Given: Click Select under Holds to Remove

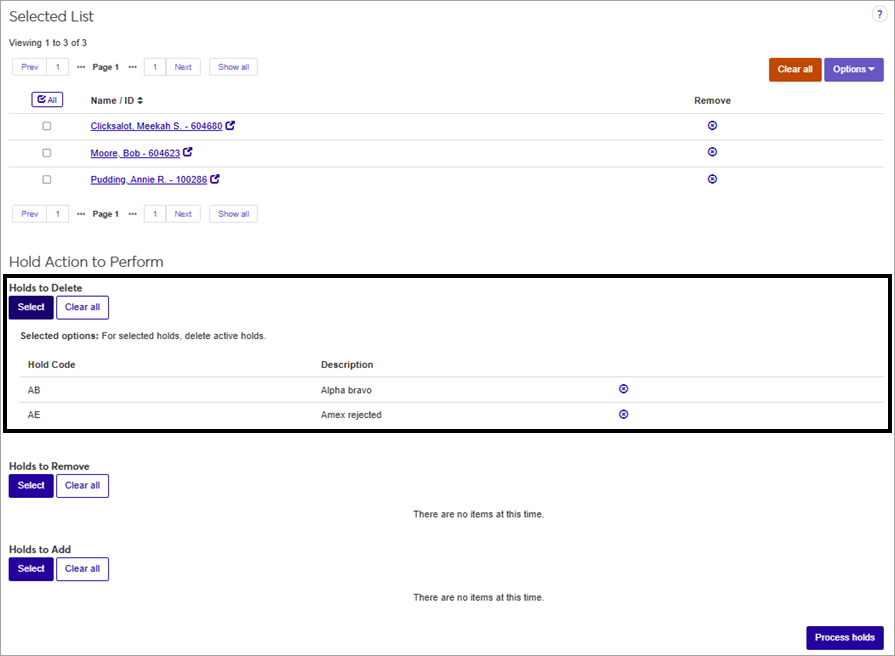Looking at the screenshot, I should (x=31, y=486).
